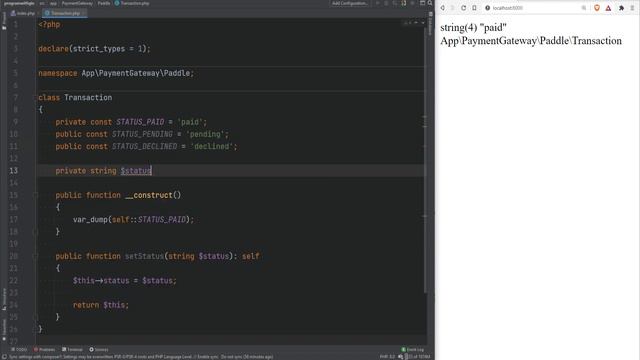Open the TODO tool window
Screen dimensions: 640x360
19,349
